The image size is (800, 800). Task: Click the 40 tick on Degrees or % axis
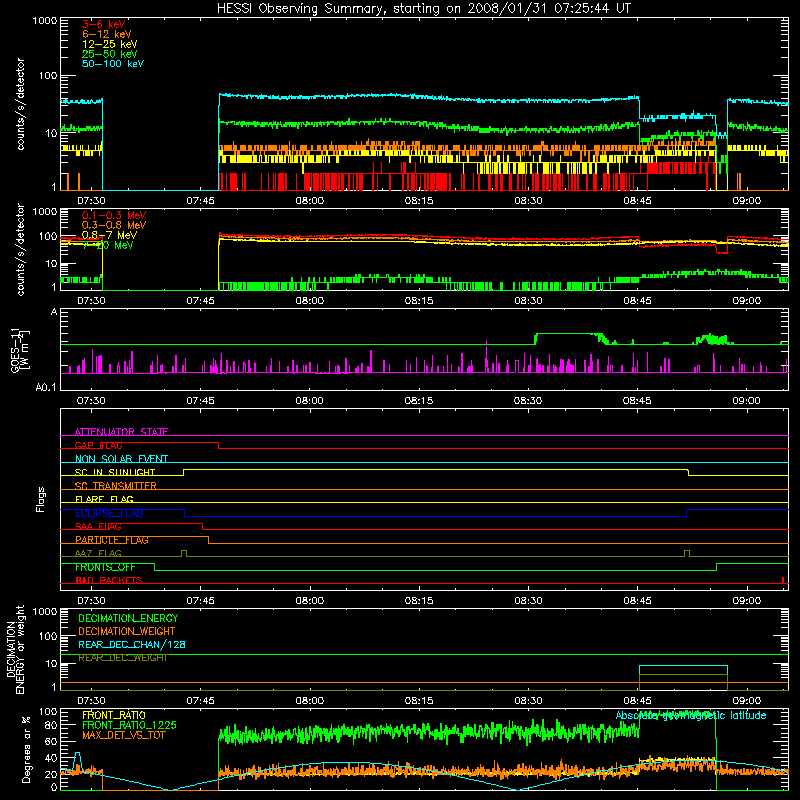(x=51, y=758)
